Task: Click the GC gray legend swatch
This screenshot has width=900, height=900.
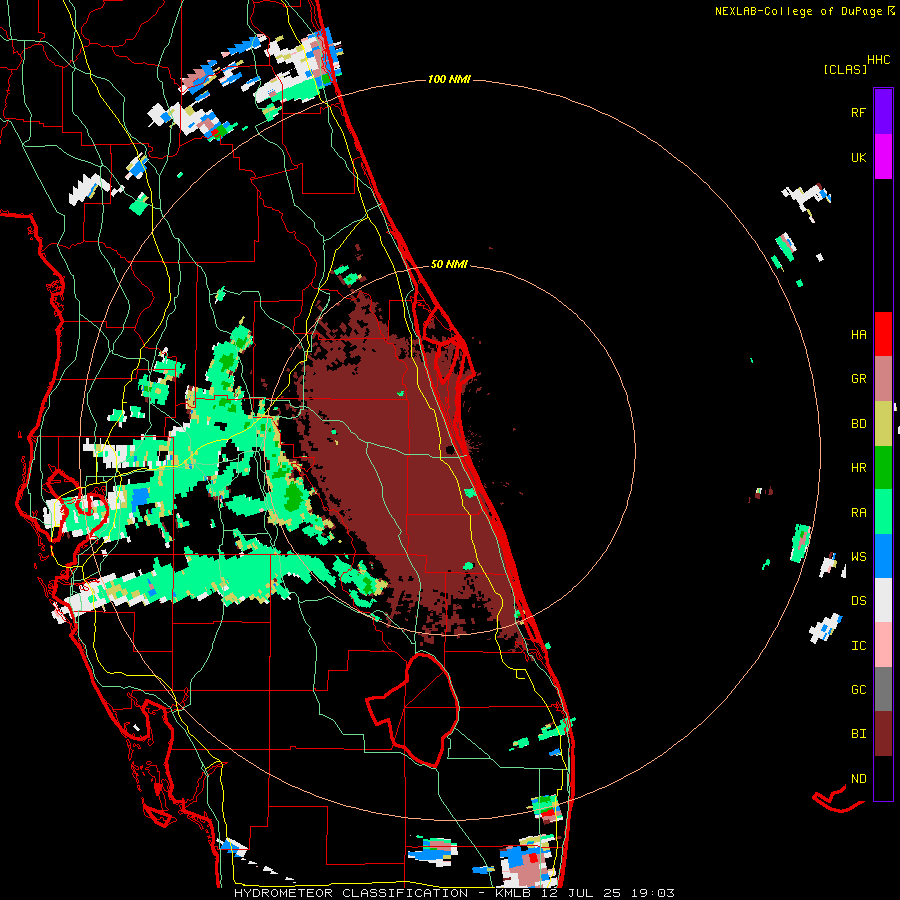Action: click(883, 689)
